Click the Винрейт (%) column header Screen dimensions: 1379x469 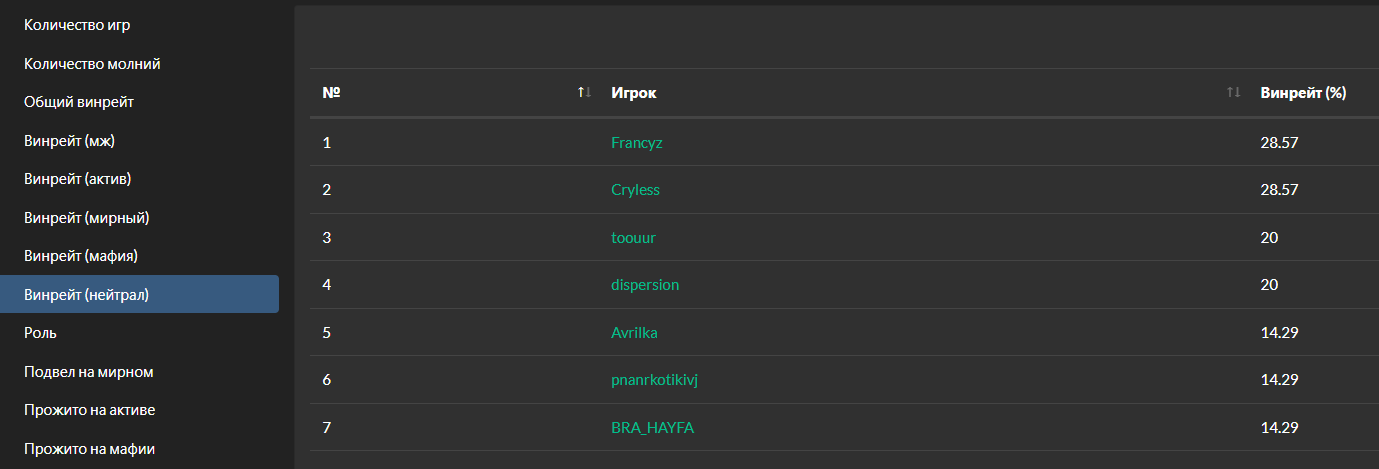(x=1303, y=93)
